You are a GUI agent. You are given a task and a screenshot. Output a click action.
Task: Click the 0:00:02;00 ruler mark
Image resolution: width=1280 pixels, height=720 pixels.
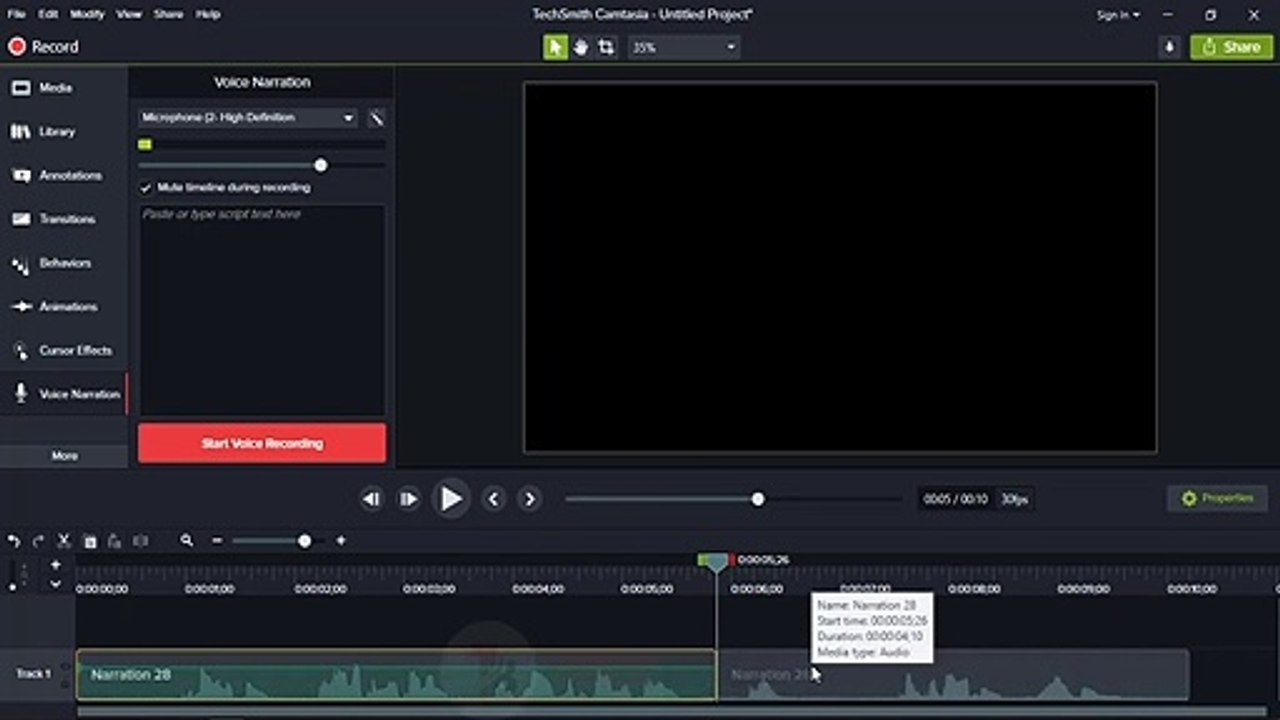pyautogui.click(x=320, y=589)
